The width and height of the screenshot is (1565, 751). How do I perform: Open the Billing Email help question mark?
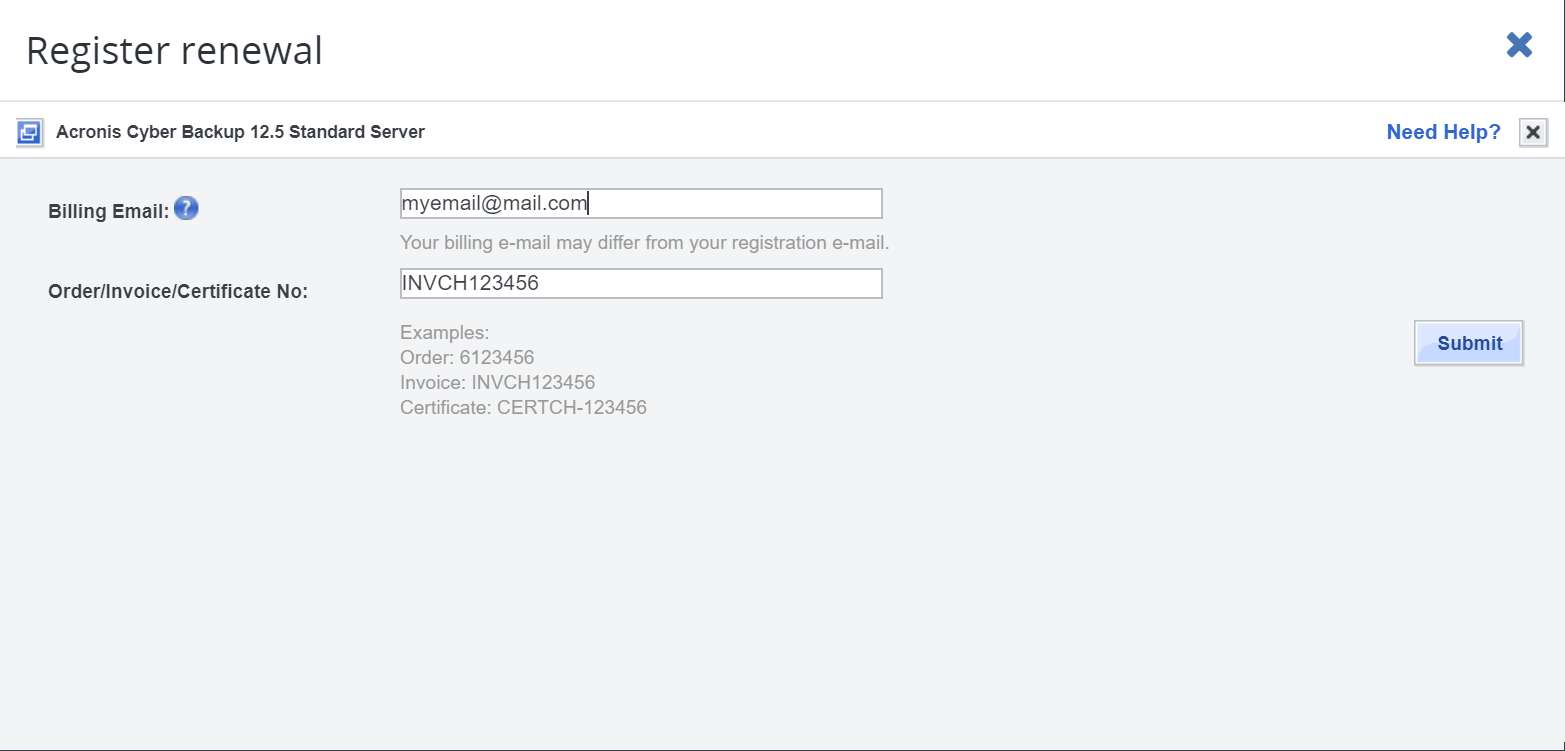(186, 209)
